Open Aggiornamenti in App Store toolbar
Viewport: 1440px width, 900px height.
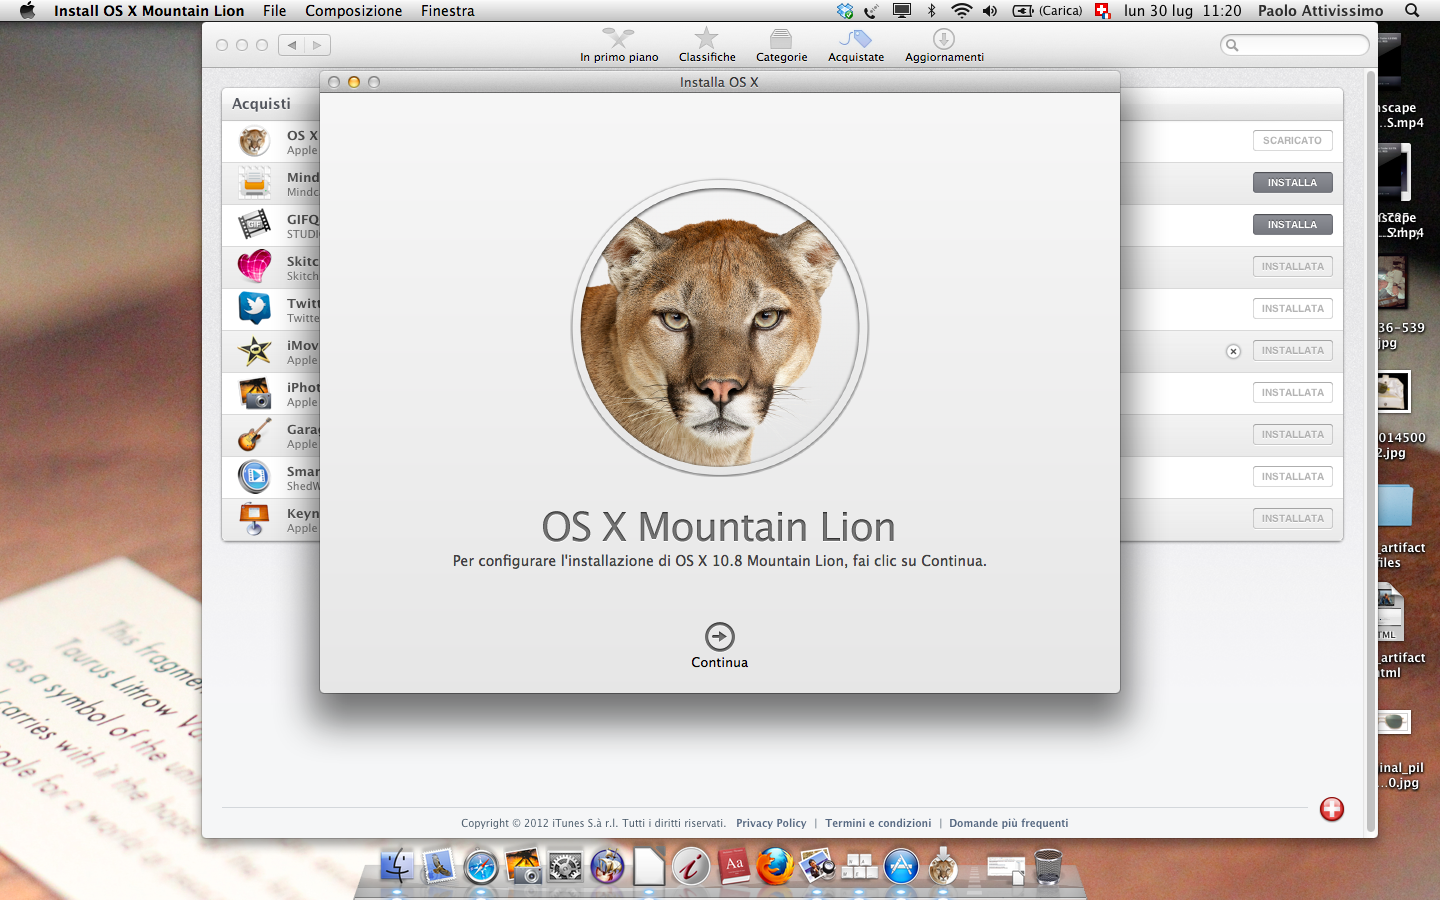(944, 45)
